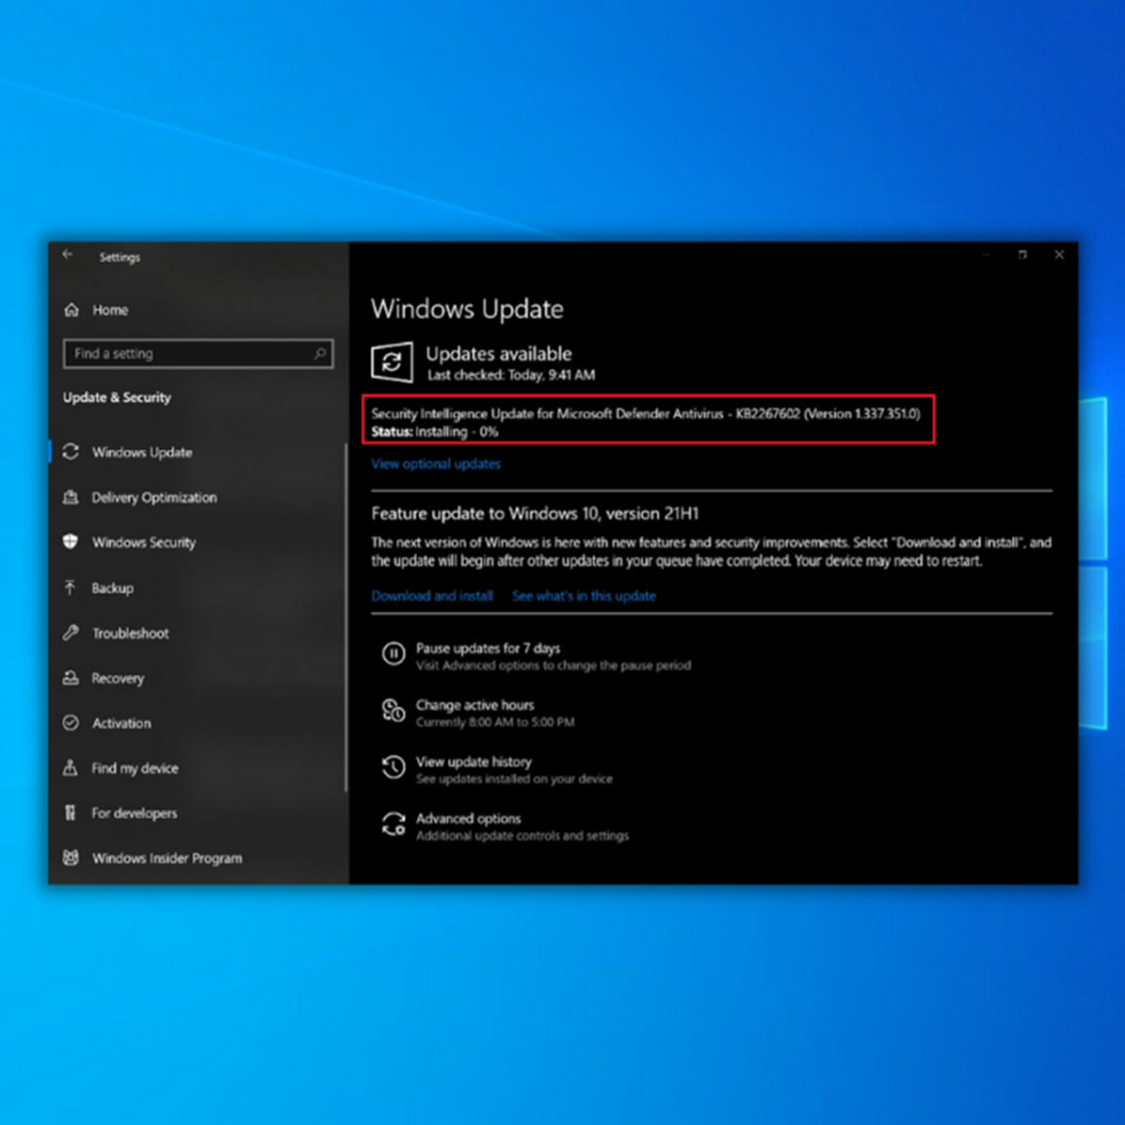Click the Advanced options gear-sync icon
Screen dimensions: 1125x1125
[393, 824]
